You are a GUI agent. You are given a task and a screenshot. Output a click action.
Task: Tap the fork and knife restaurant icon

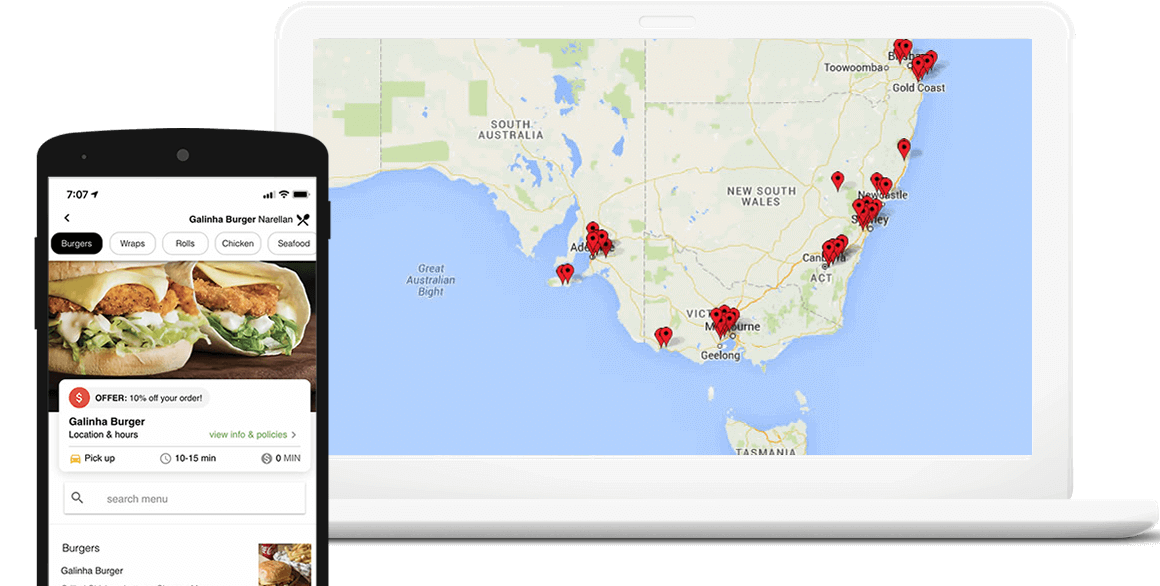coord(303,220)
